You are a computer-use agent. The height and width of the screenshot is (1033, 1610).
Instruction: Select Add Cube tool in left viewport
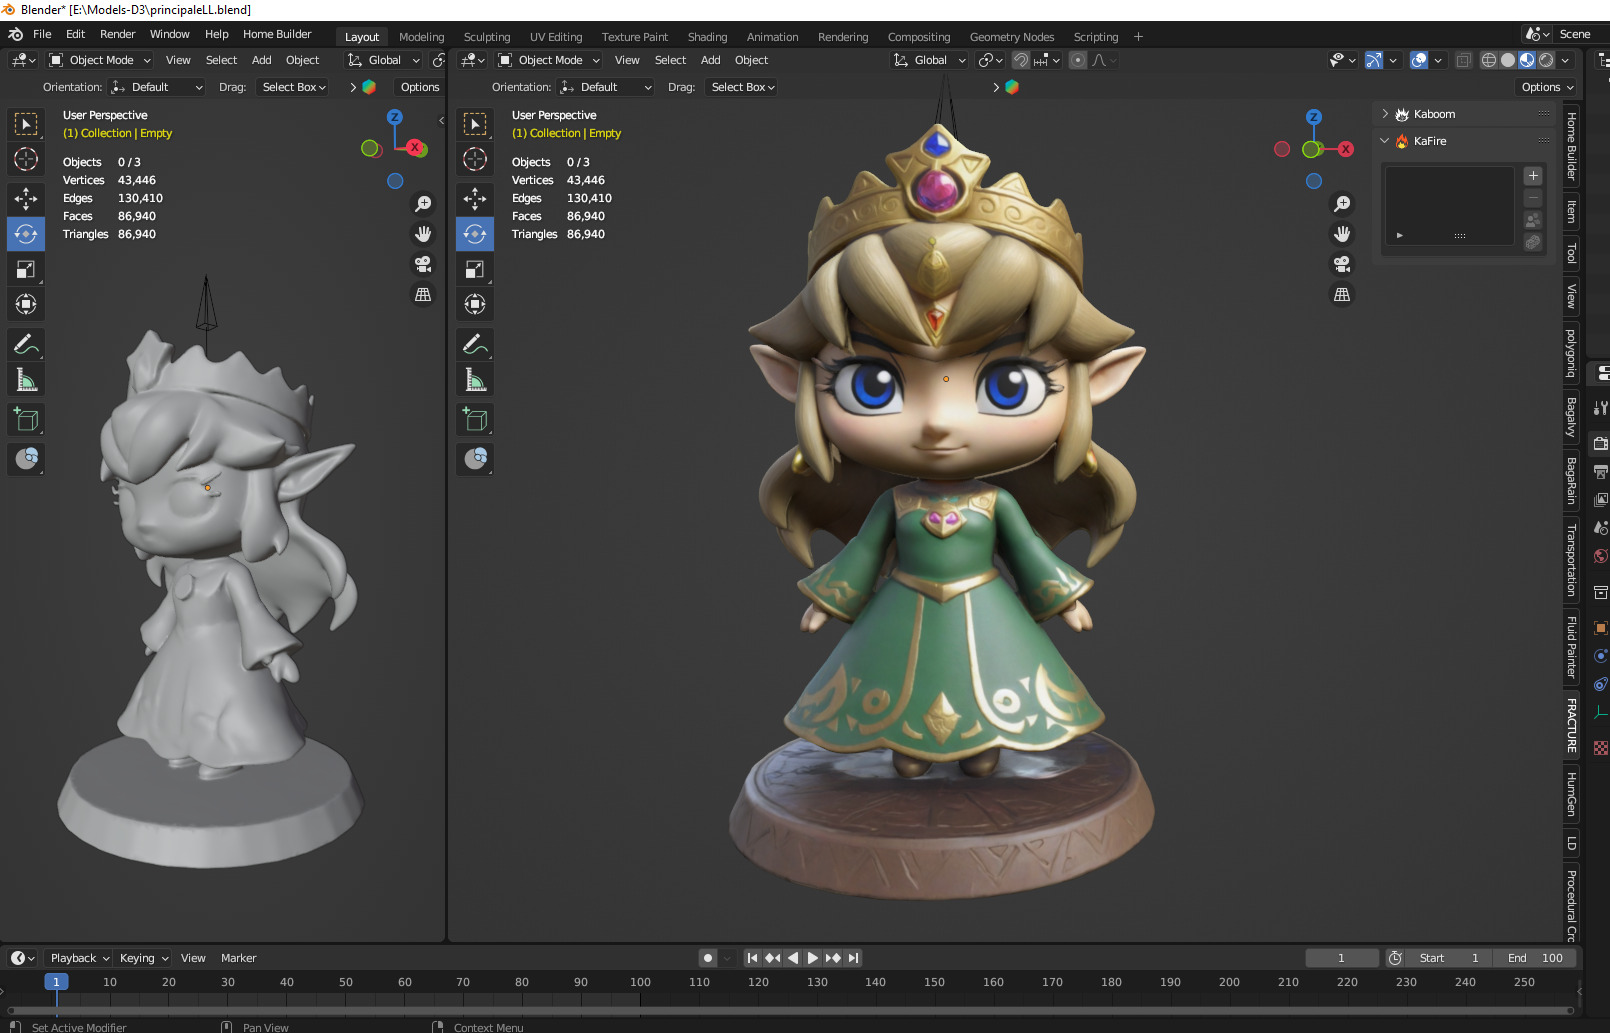coord(26,420)
